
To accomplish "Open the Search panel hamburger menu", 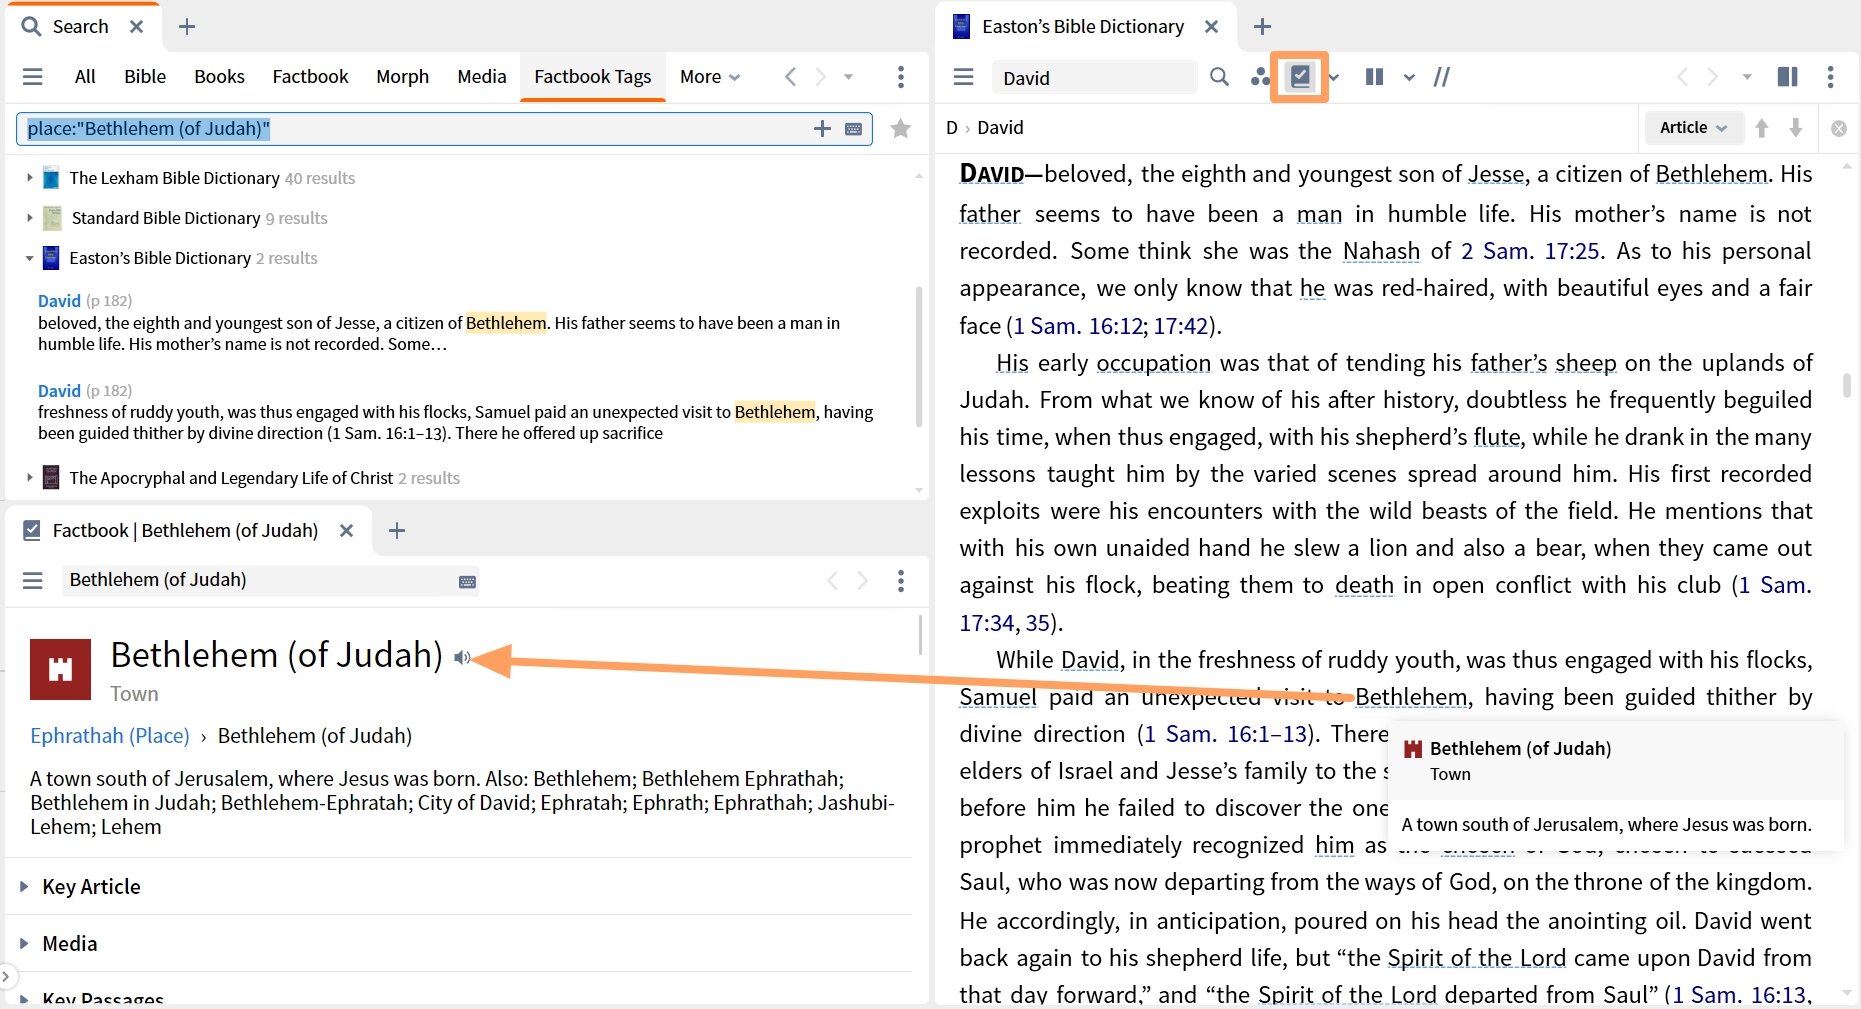I will pos(33,77).
